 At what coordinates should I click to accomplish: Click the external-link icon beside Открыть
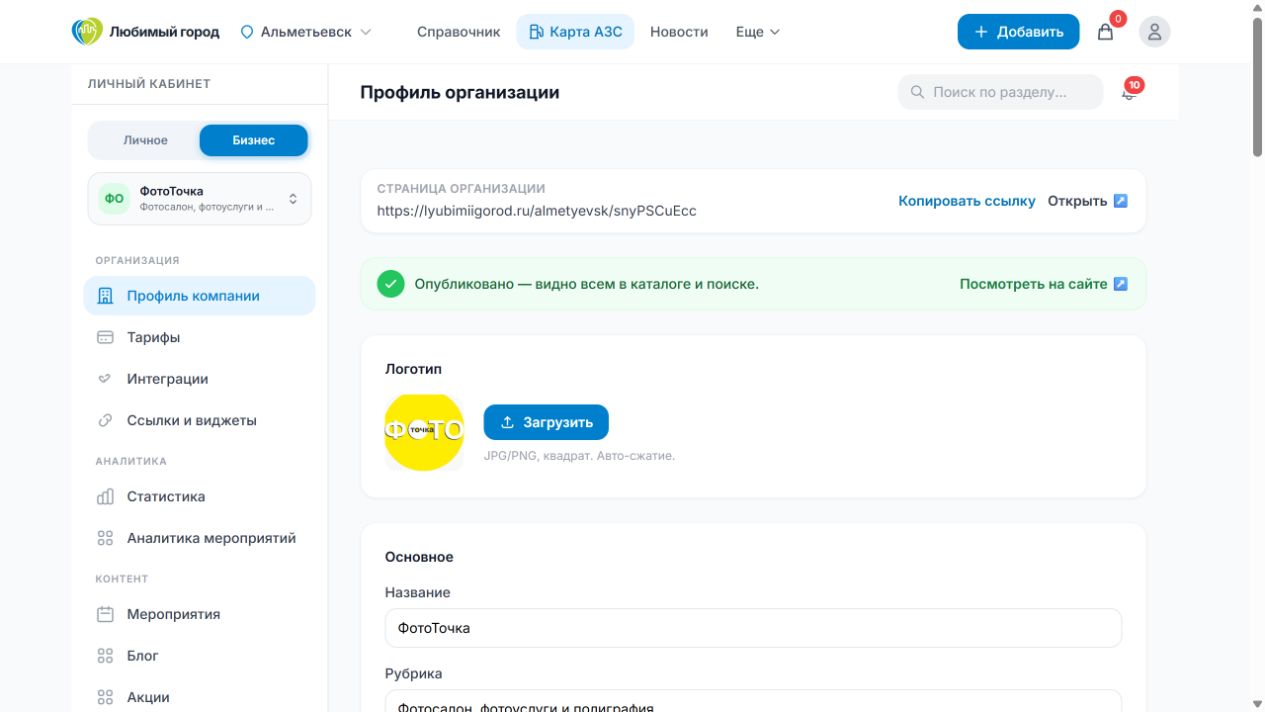tap(1120, 201)
